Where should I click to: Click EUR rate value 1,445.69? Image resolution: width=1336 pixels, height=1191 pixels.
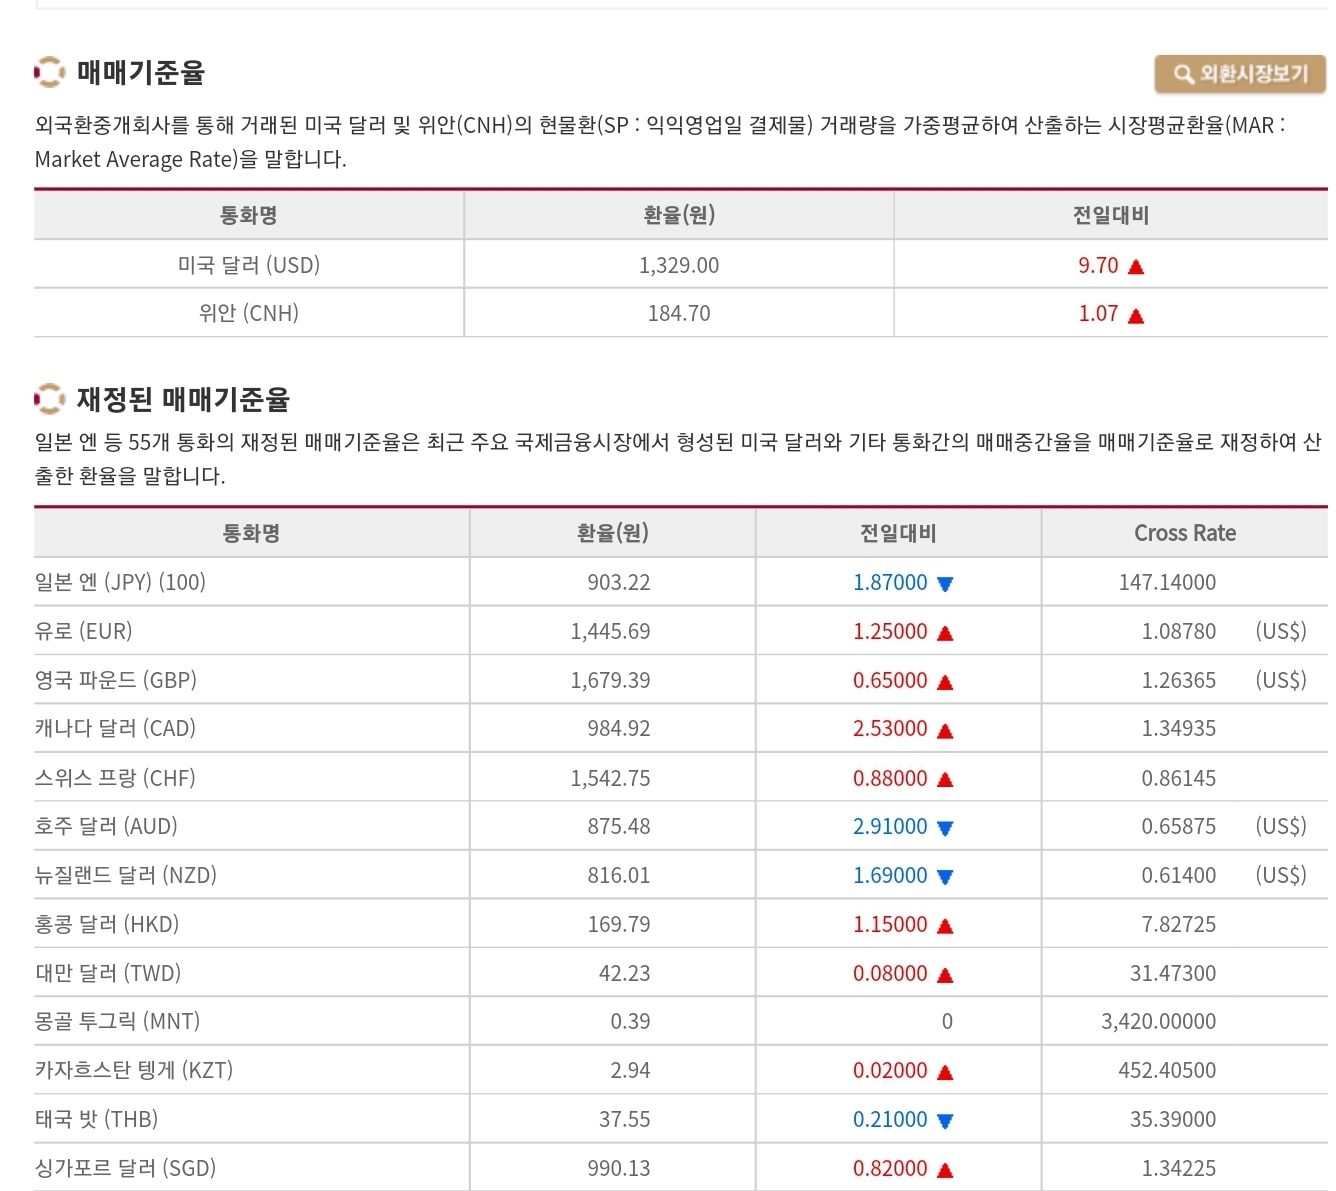click(x=610, y=631)
